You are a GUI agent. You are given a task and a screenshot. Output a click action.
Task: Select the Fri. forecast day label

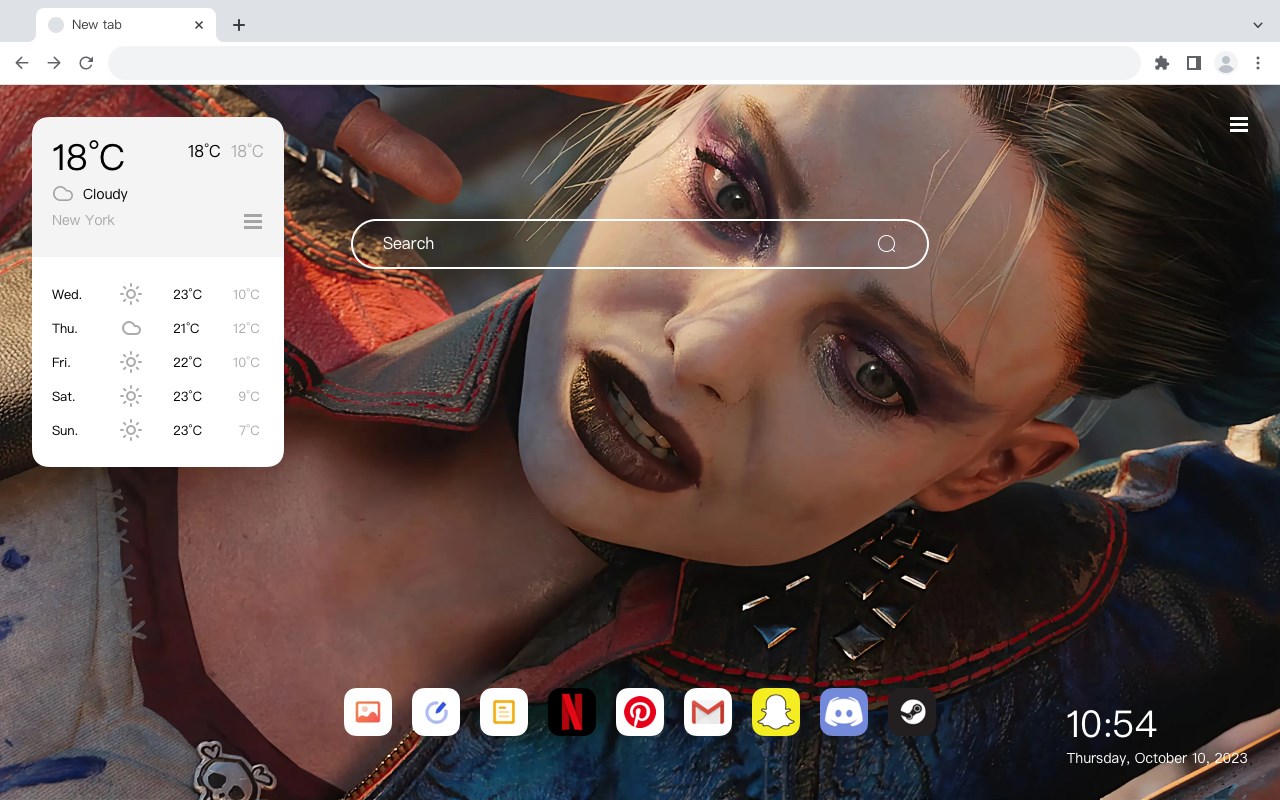tap(62, 362)
